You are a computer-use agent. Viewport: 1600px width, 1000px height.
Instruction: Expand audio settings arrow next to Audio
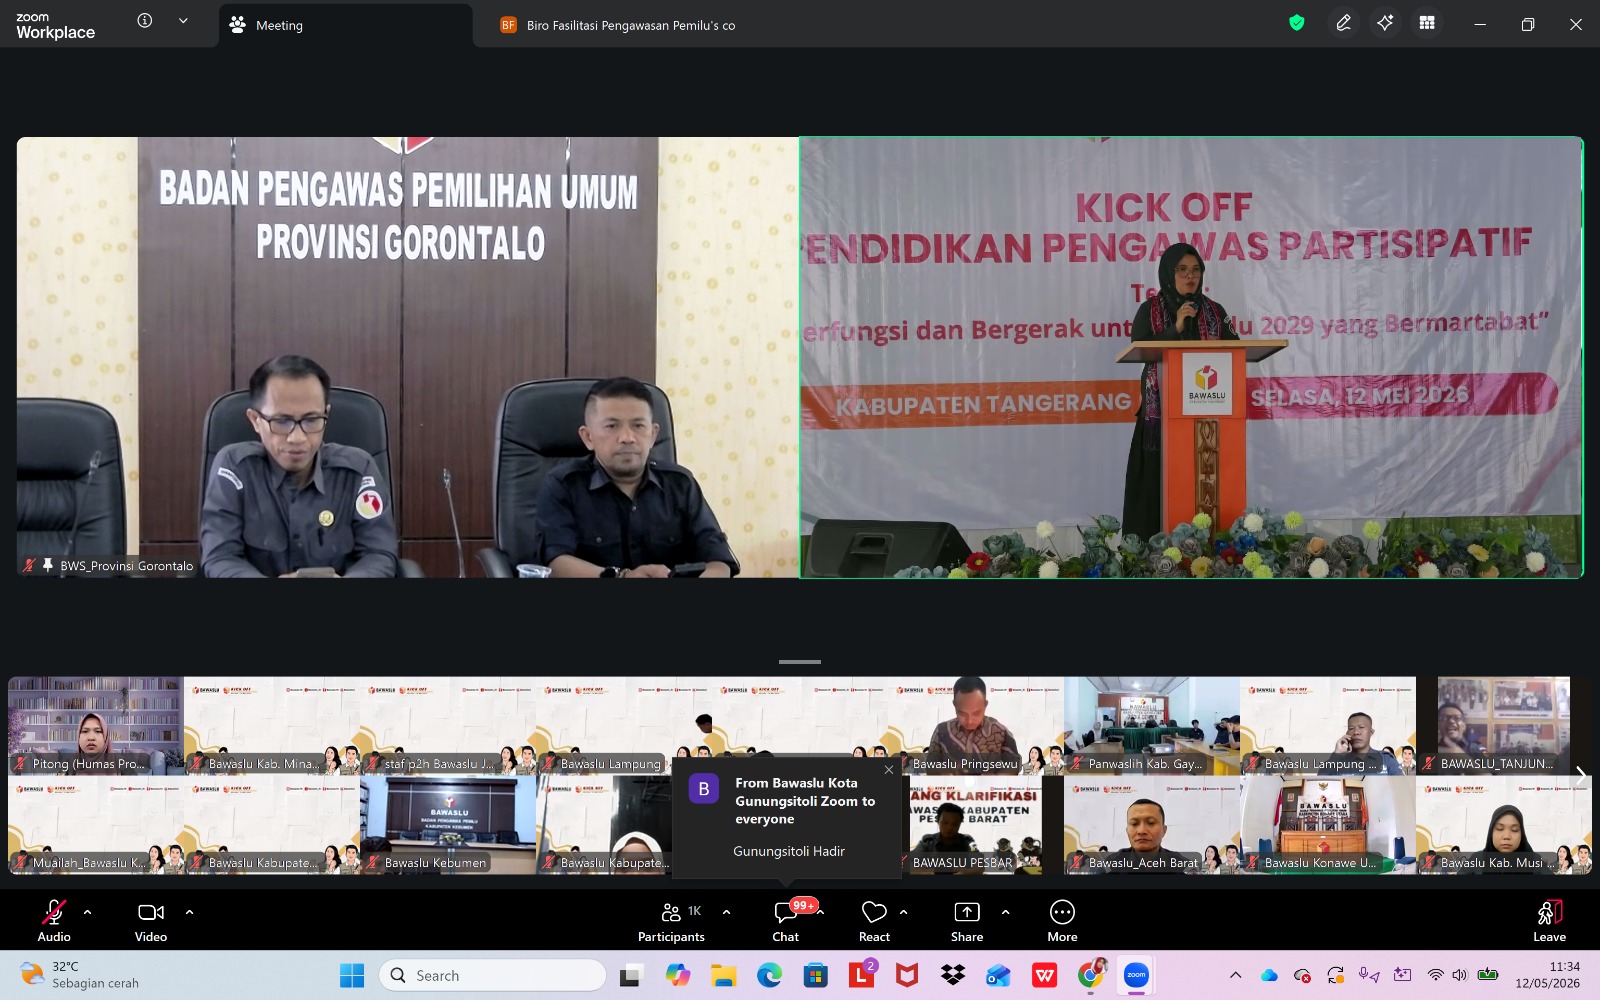pos(87,912)
